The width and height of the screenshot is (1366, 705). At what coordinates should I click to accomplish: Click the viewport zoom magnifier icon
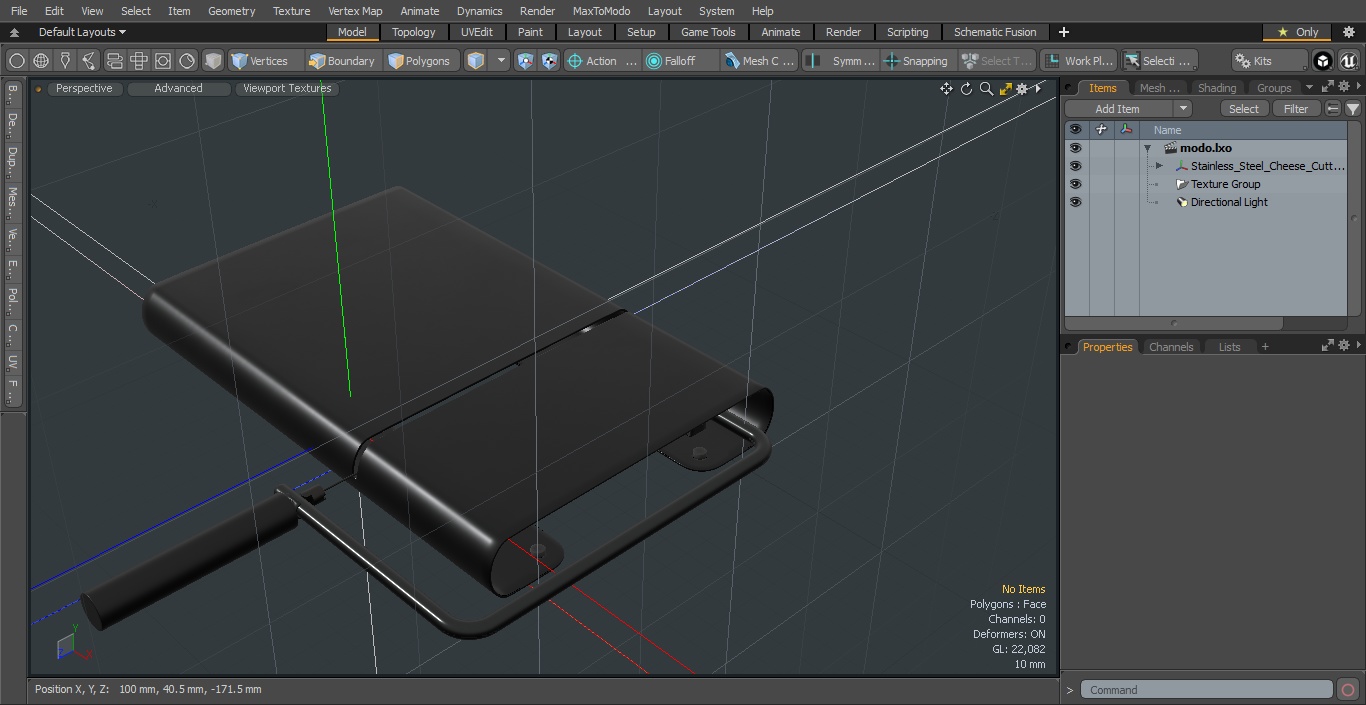coord(986,89)
